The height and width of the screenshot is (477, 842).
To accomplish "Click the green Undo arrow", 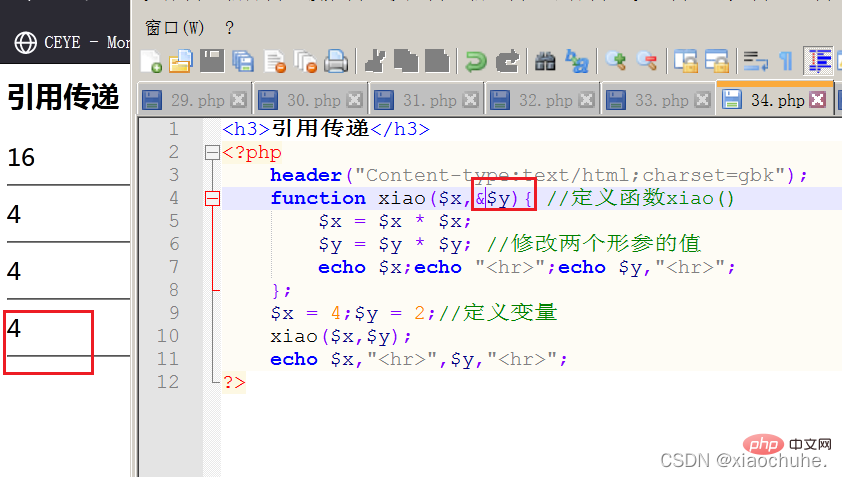I will 476,61.
